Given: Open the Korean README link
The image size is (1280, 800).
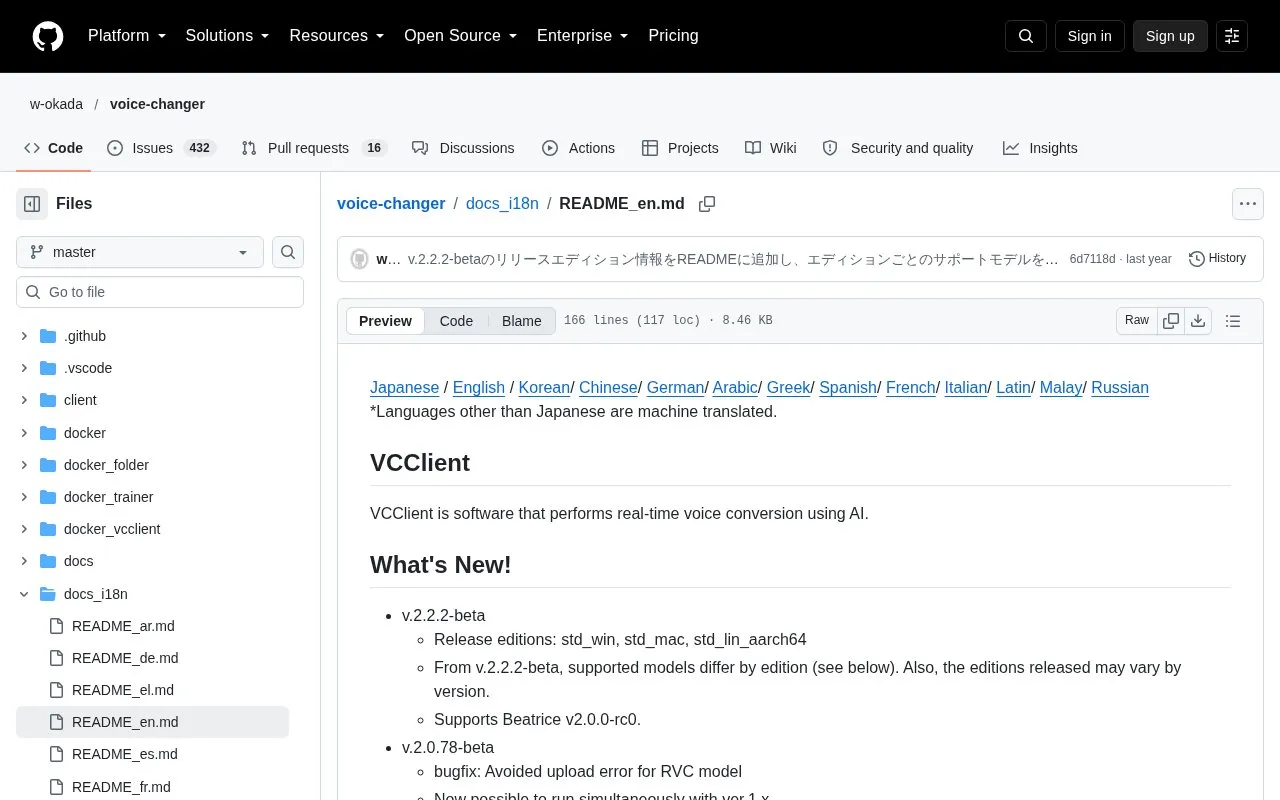Looking at the screenshot, I should click(544, 388).
